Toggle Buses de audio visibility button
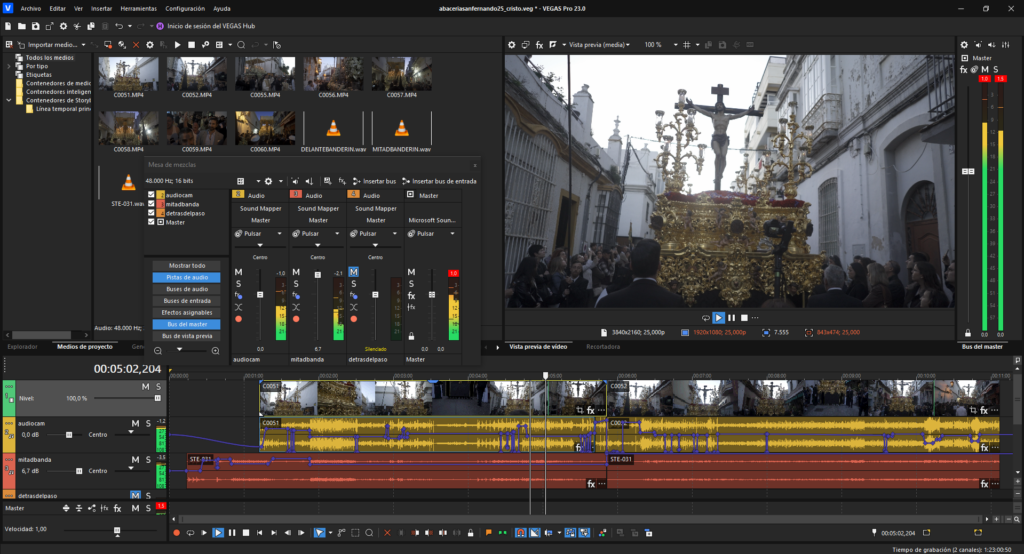Screen dimensions: 1024x554 187,289
